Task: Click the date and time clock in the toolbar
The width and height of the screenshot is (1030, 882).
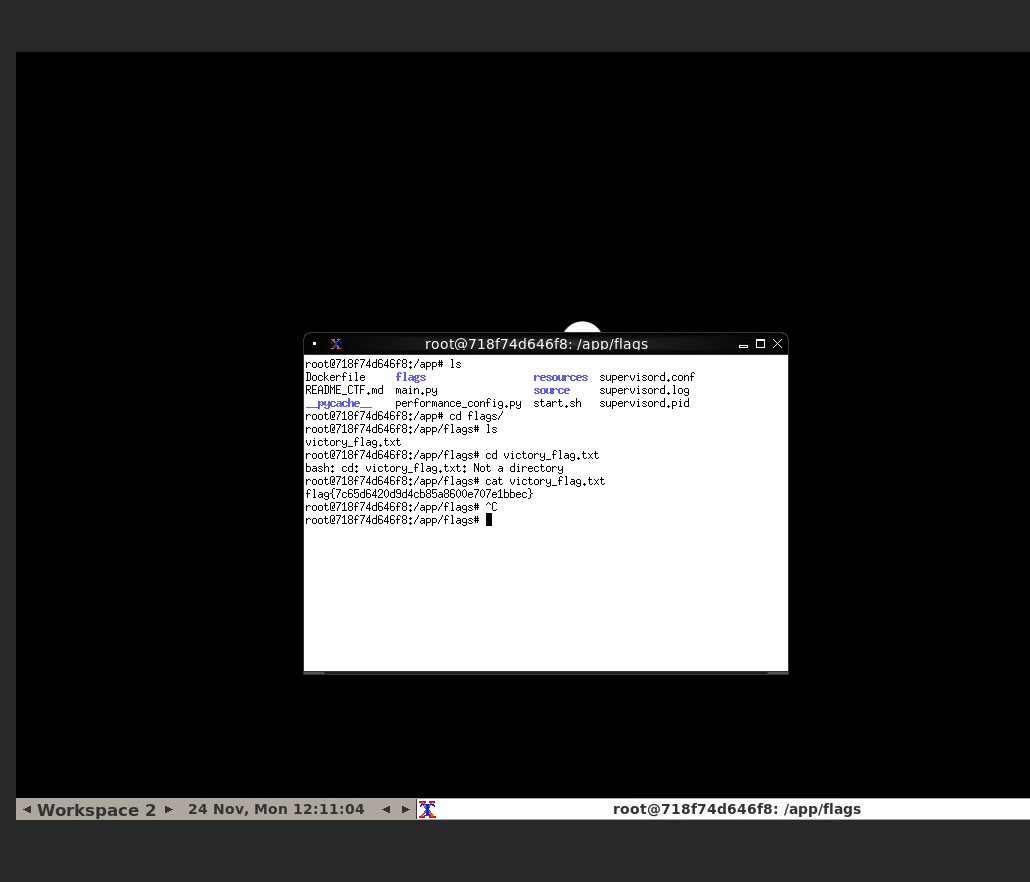Action: tap(276, 809)
